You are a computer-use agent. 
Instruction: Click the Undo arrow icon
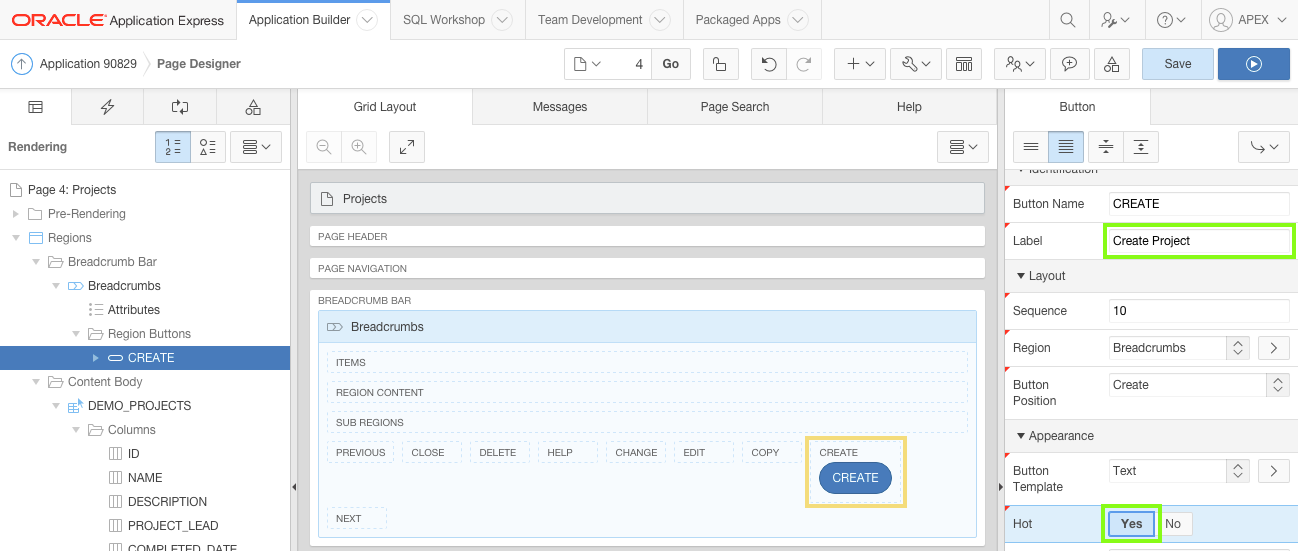[x=769, y=64]
